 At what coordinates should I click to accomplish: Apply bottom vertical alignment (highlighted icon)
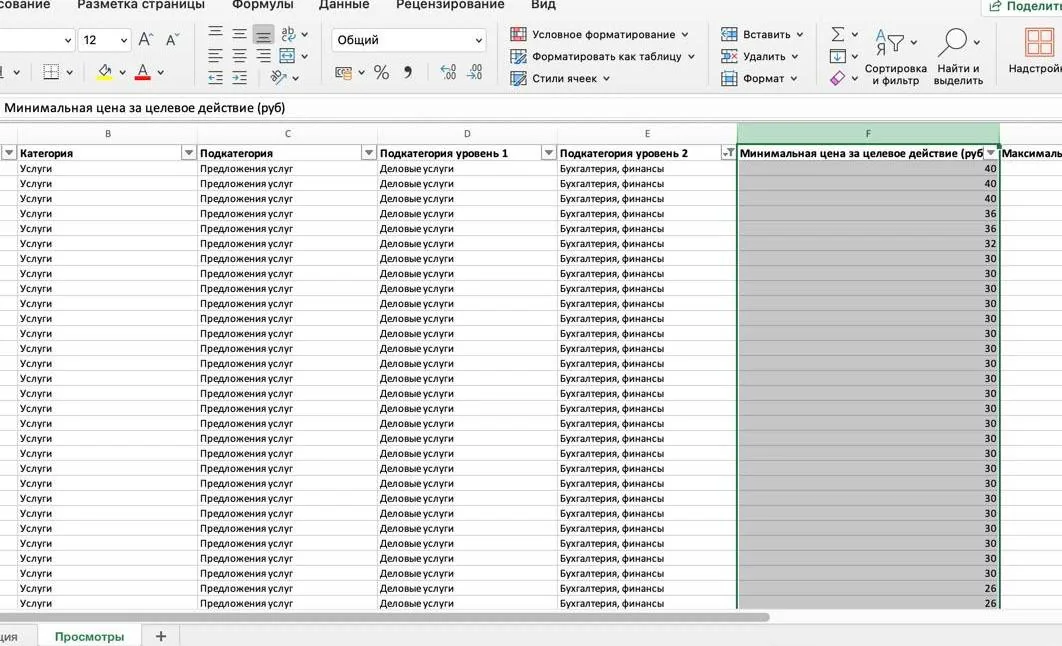click(263, 35)
